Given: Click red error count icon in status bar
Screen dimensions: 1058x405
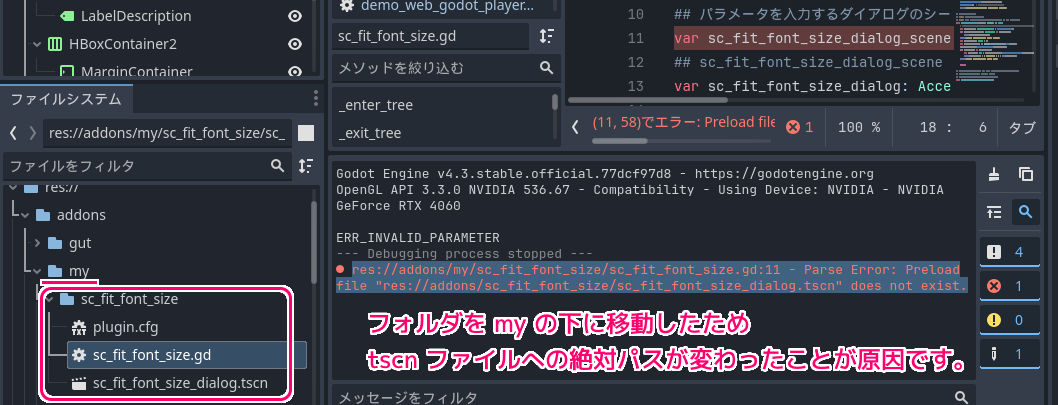Looking at the screenshot, I should point(800,127).
